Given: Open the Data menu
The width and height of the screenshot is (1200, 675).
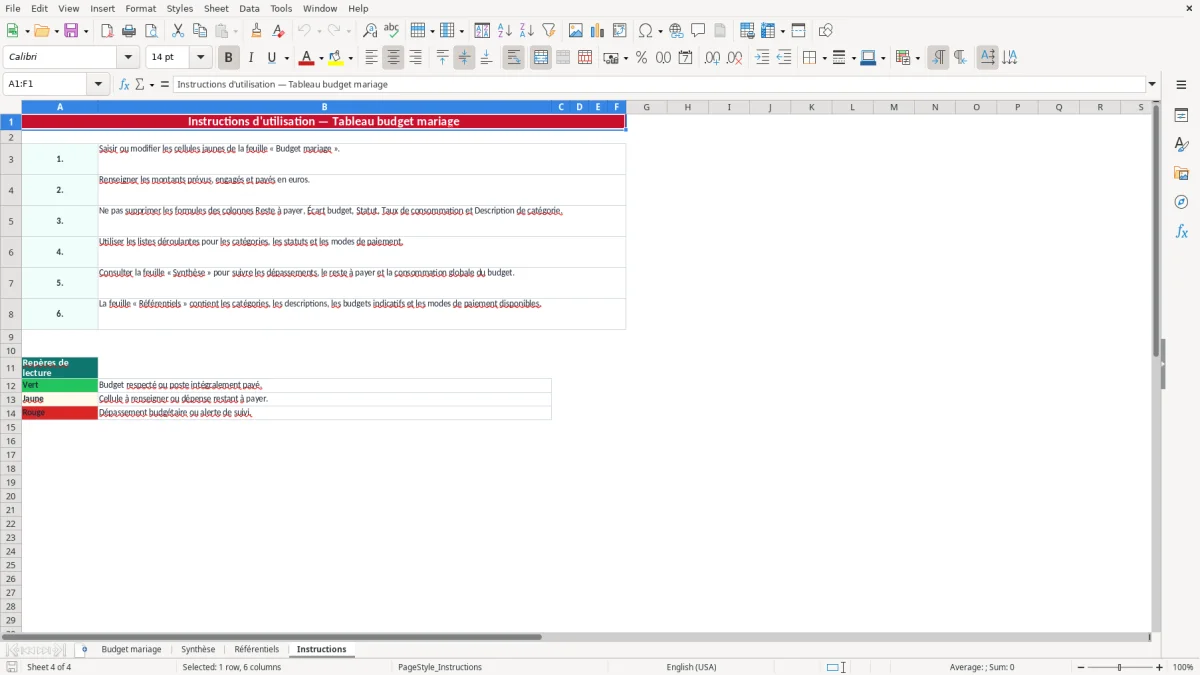Looking at the screenshot, I should click(249, 8).
